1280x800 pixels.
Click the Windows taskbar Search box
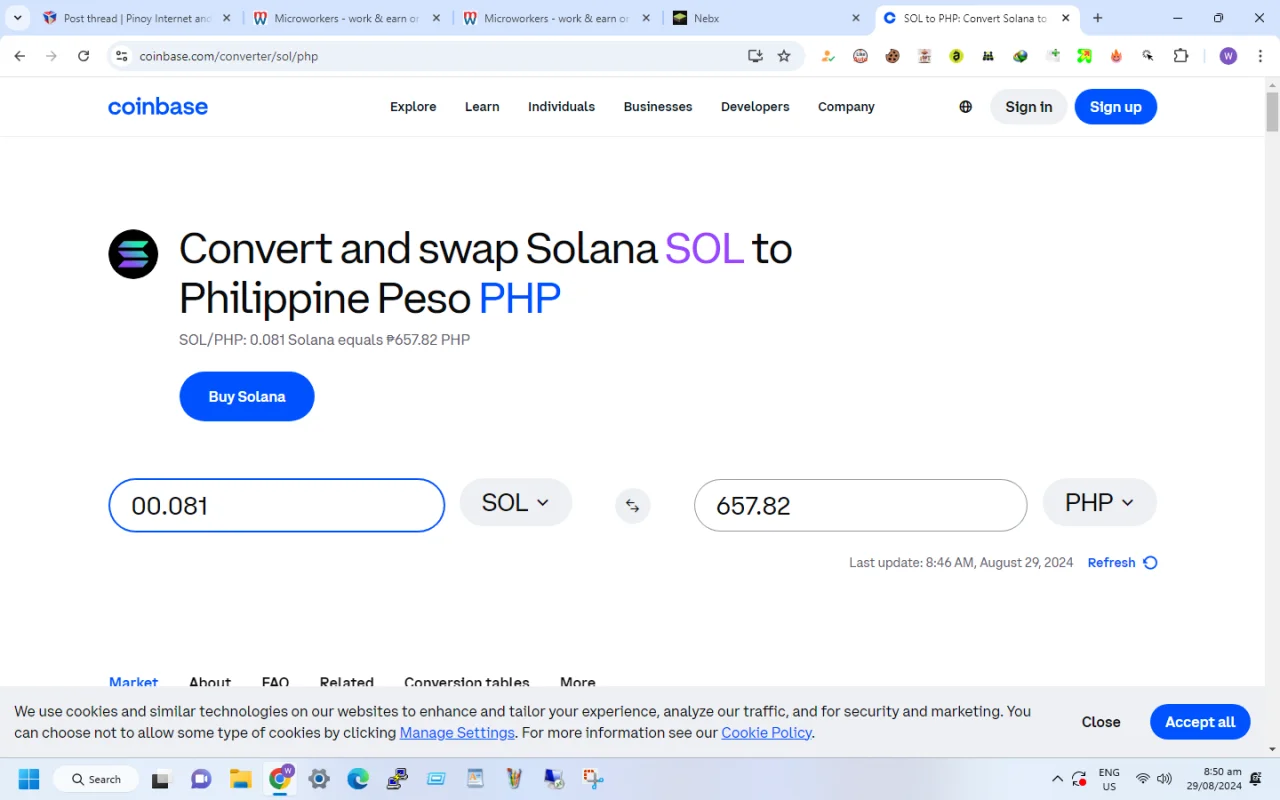pyautogui.click(x=94, y=779)
